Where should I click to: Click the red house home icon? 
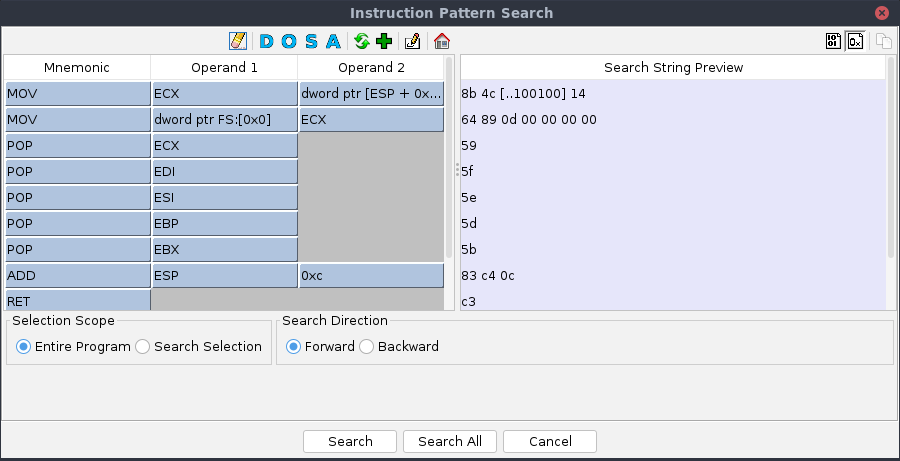coord(441,41)
